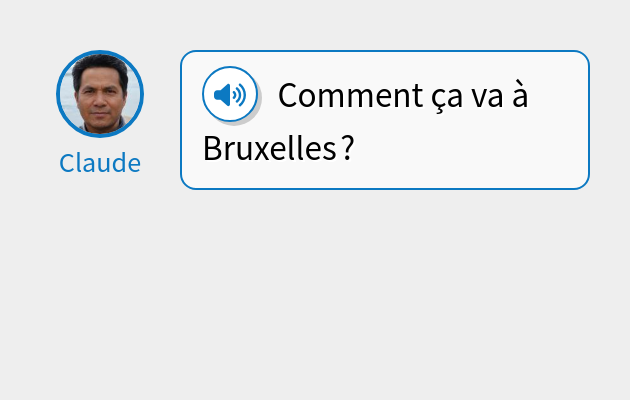Play the audio with the speaker icon
This screenshot has width=630, height=400.
click(x=230, y=94)
